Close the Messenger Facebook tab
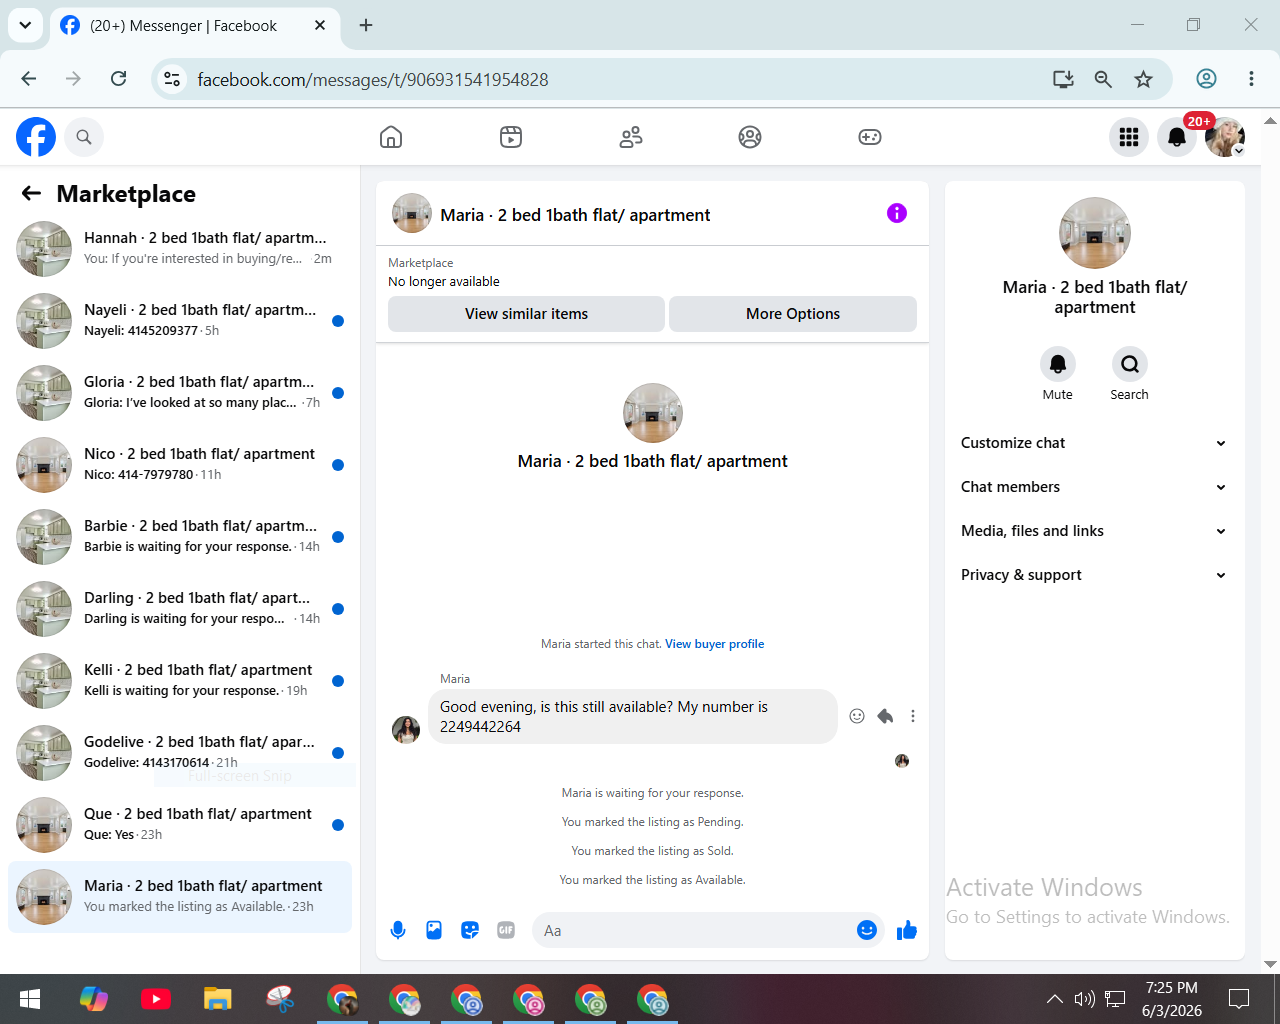The image size is (1280, 1024). pyautogui.click(x=320, y=25)
